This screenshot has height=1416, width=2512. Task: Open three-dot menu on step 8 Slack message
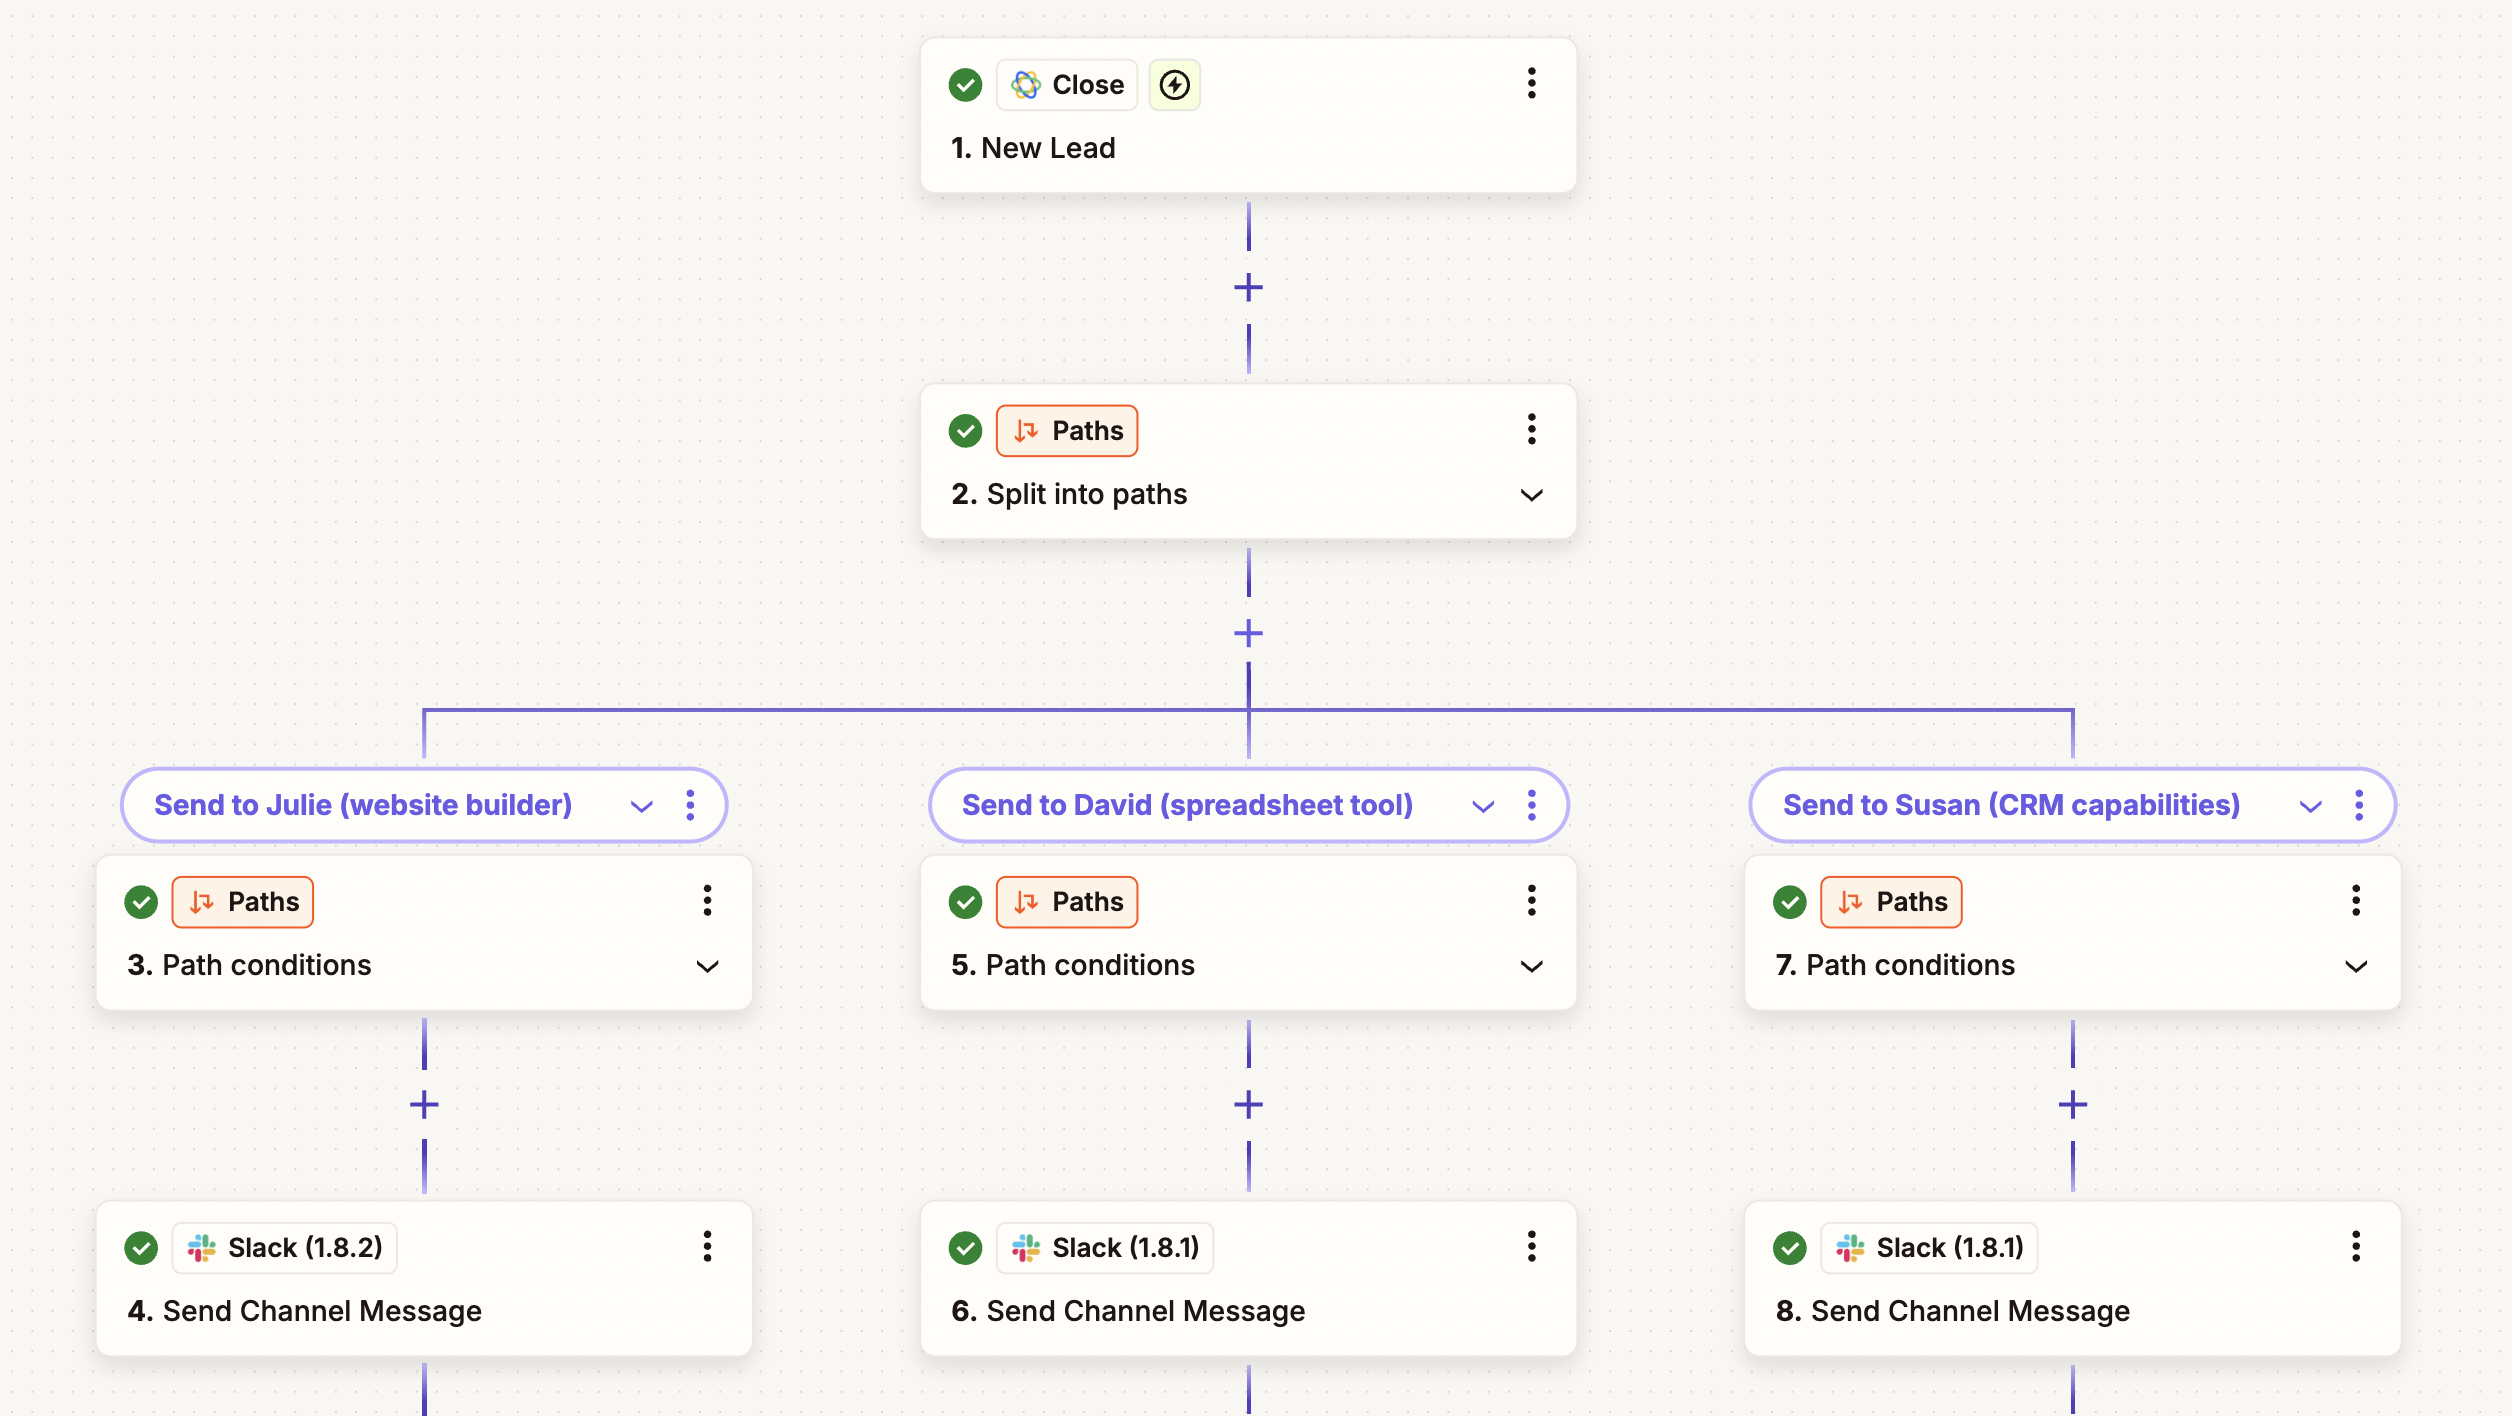tap(2356, 1247)
